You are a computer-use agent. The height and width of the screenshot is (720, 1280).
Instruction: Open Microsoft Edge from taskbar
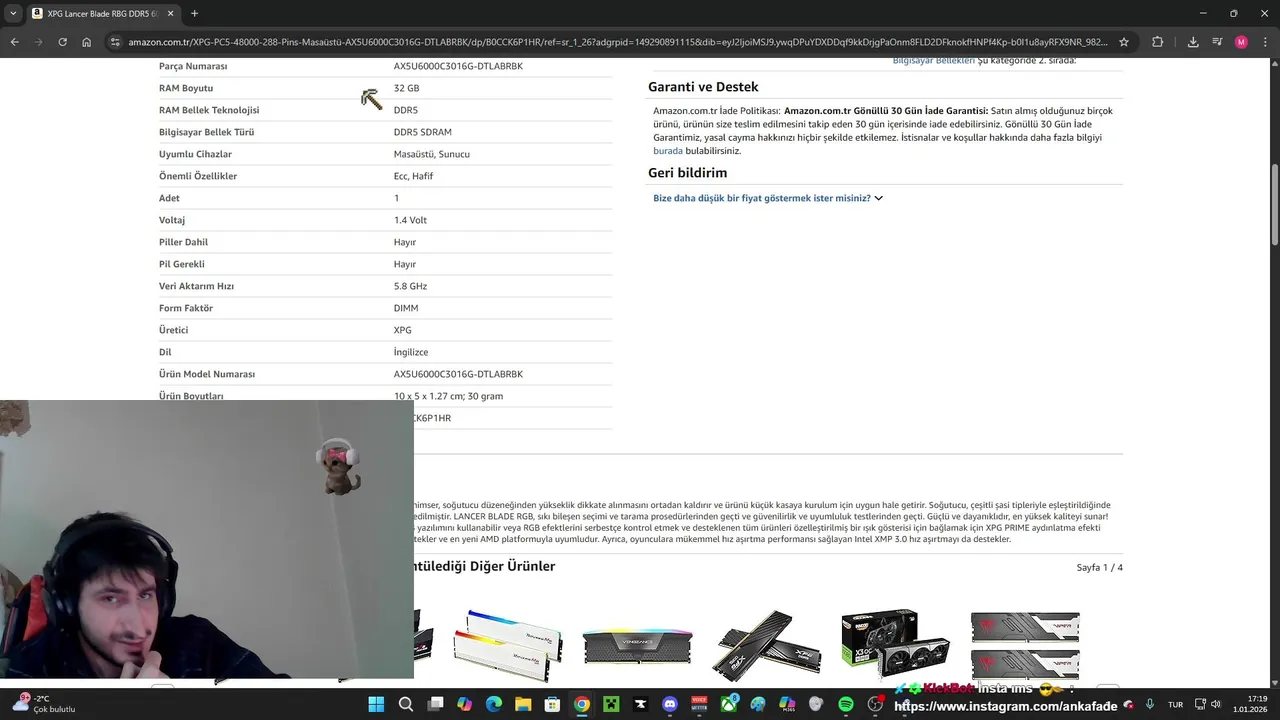[x=494, y=704]
